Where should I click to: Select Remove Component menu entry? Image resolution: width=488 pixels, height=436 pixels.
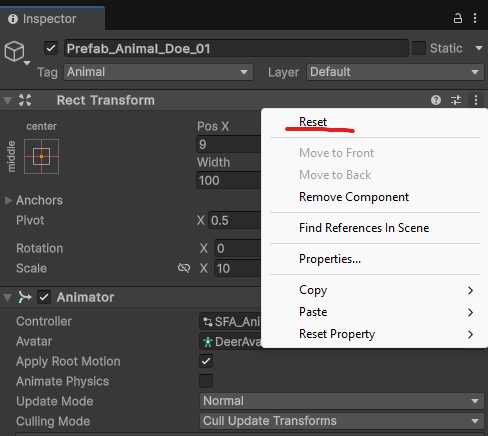[x=354, y=197]
